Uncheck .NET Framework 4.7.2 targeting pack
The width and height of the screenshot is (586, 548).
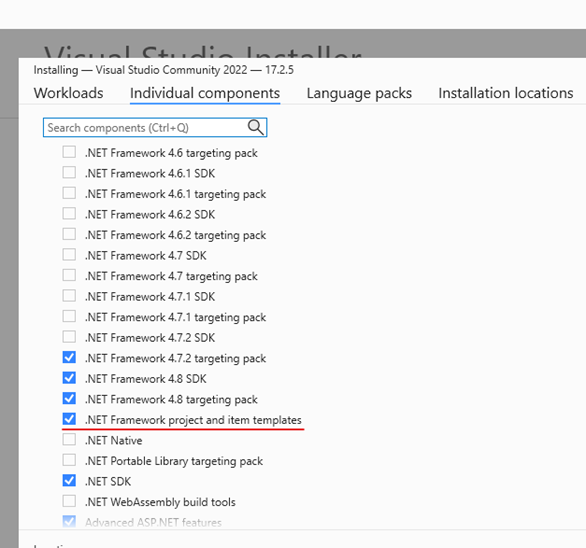[x=69, y=357]
